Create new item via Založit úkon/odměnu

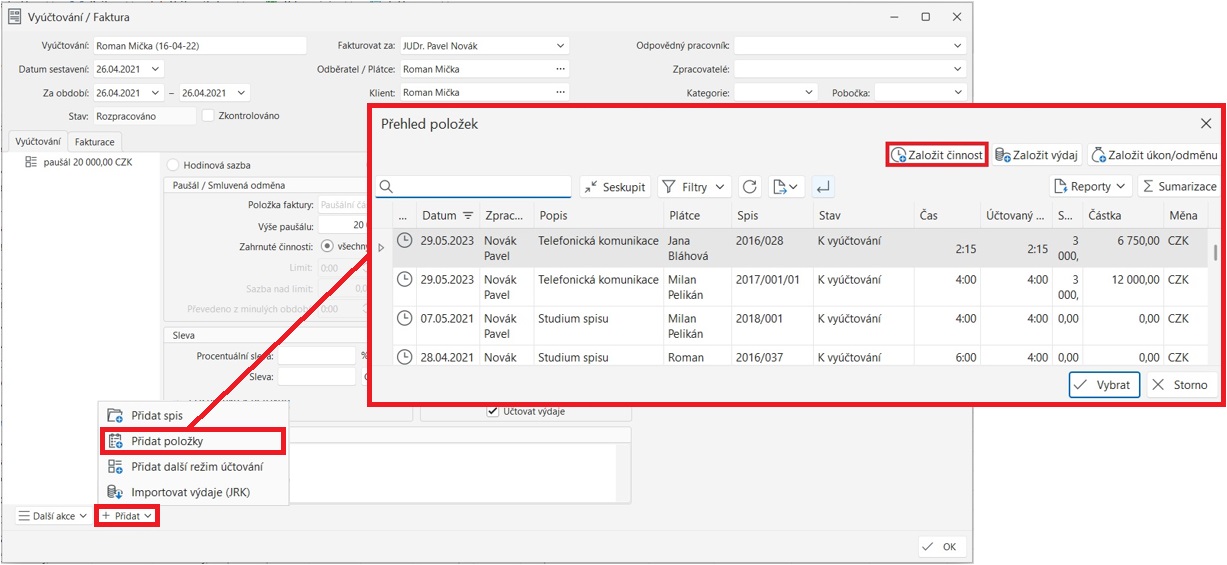click(x=1153, y=155)
